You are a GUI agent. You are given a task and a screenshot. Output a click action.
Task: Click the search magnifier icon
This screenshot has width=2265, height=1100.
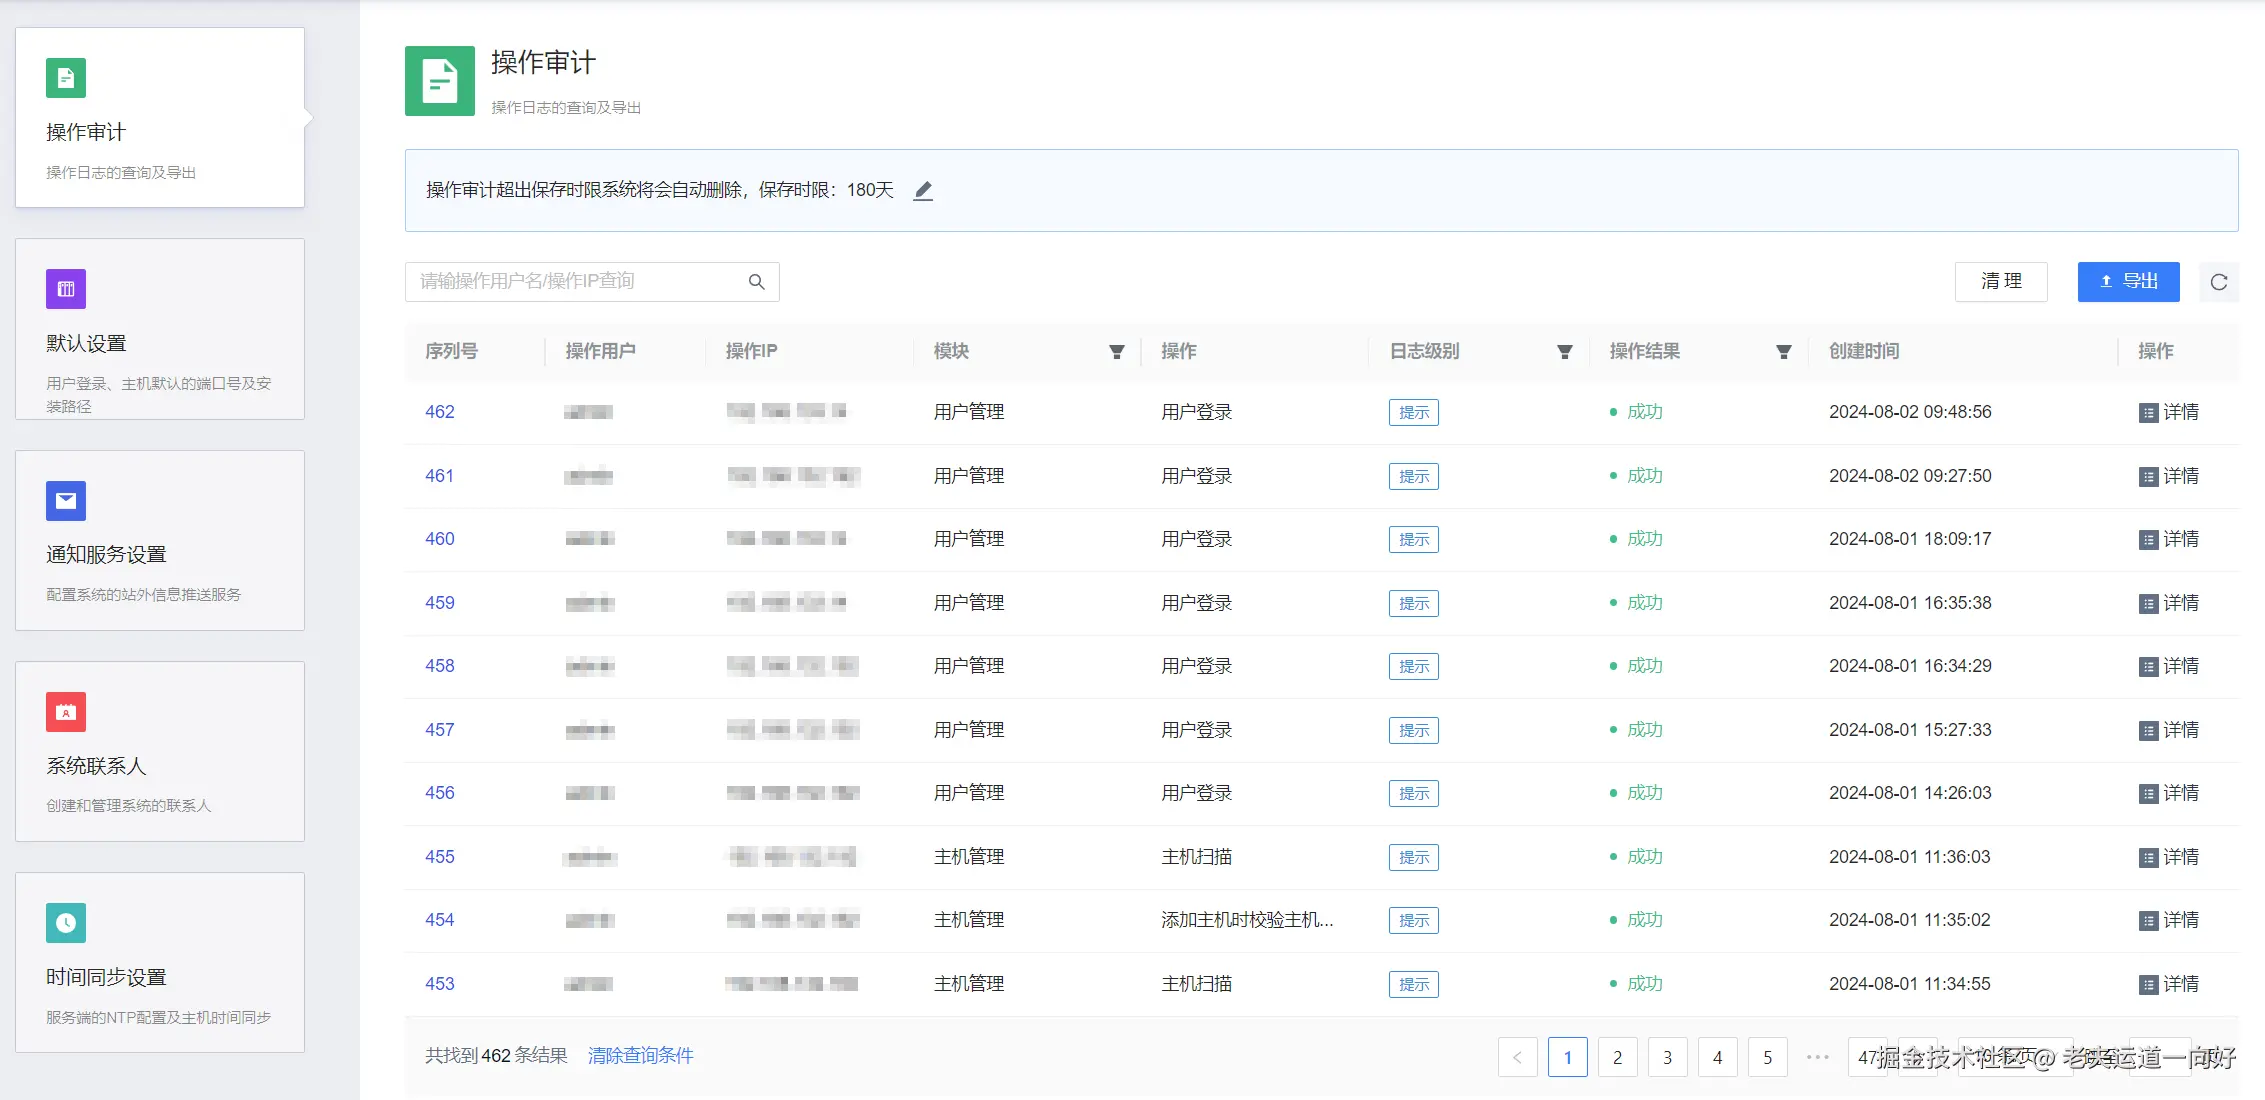point(756,282)
